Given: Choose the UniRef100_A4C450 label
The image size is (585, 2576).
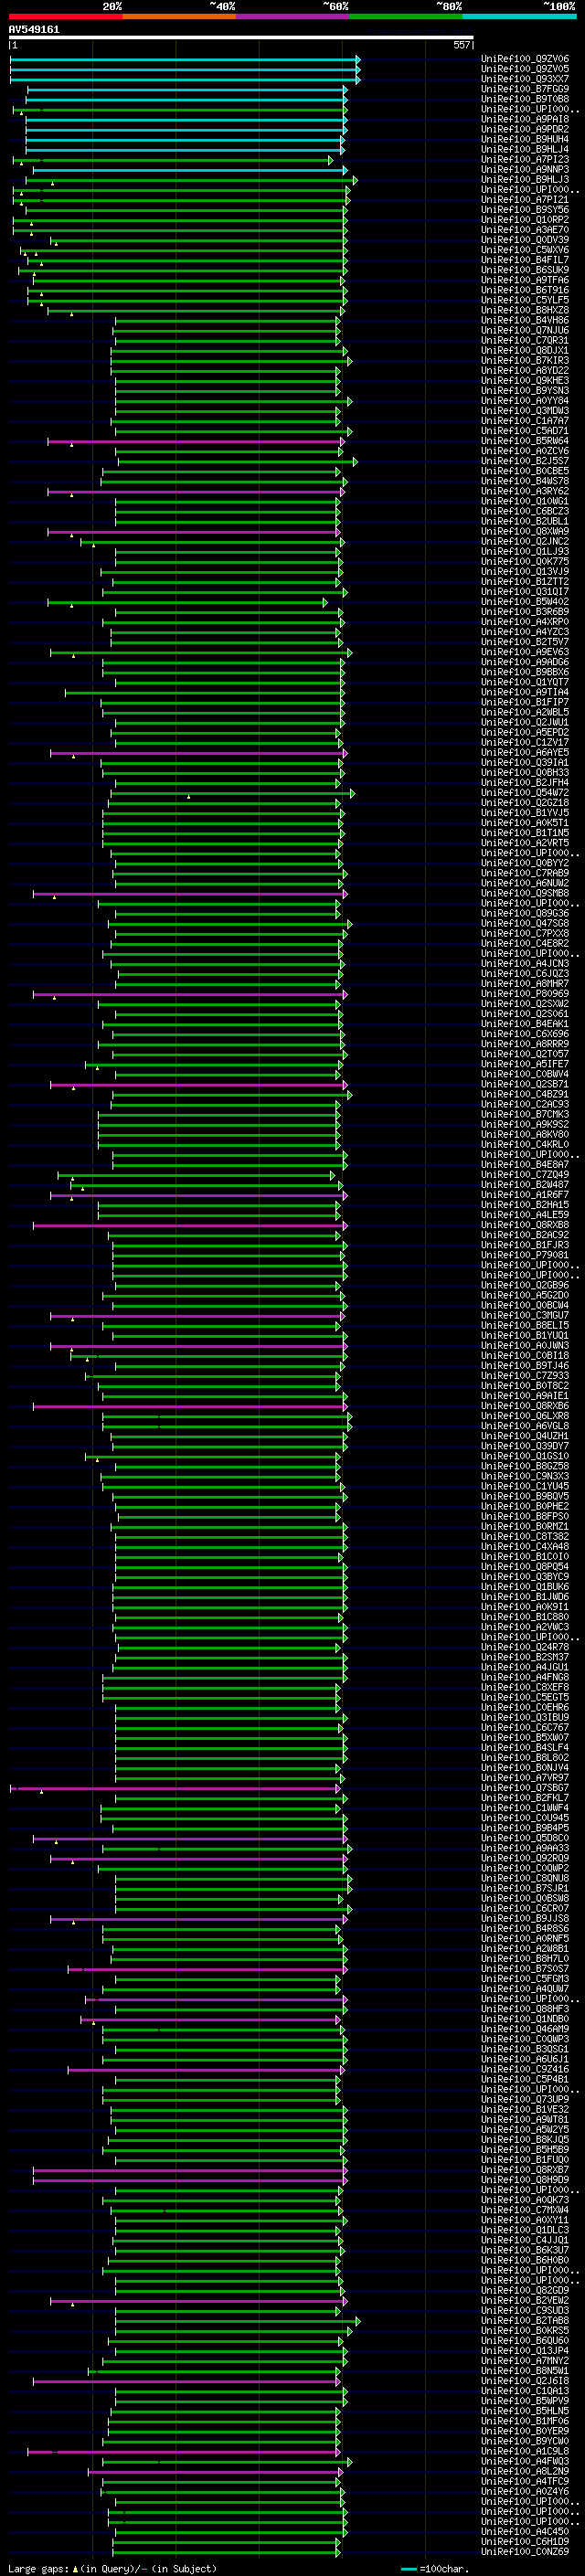Looking at the screenshot, I should tap(525, 2531).
